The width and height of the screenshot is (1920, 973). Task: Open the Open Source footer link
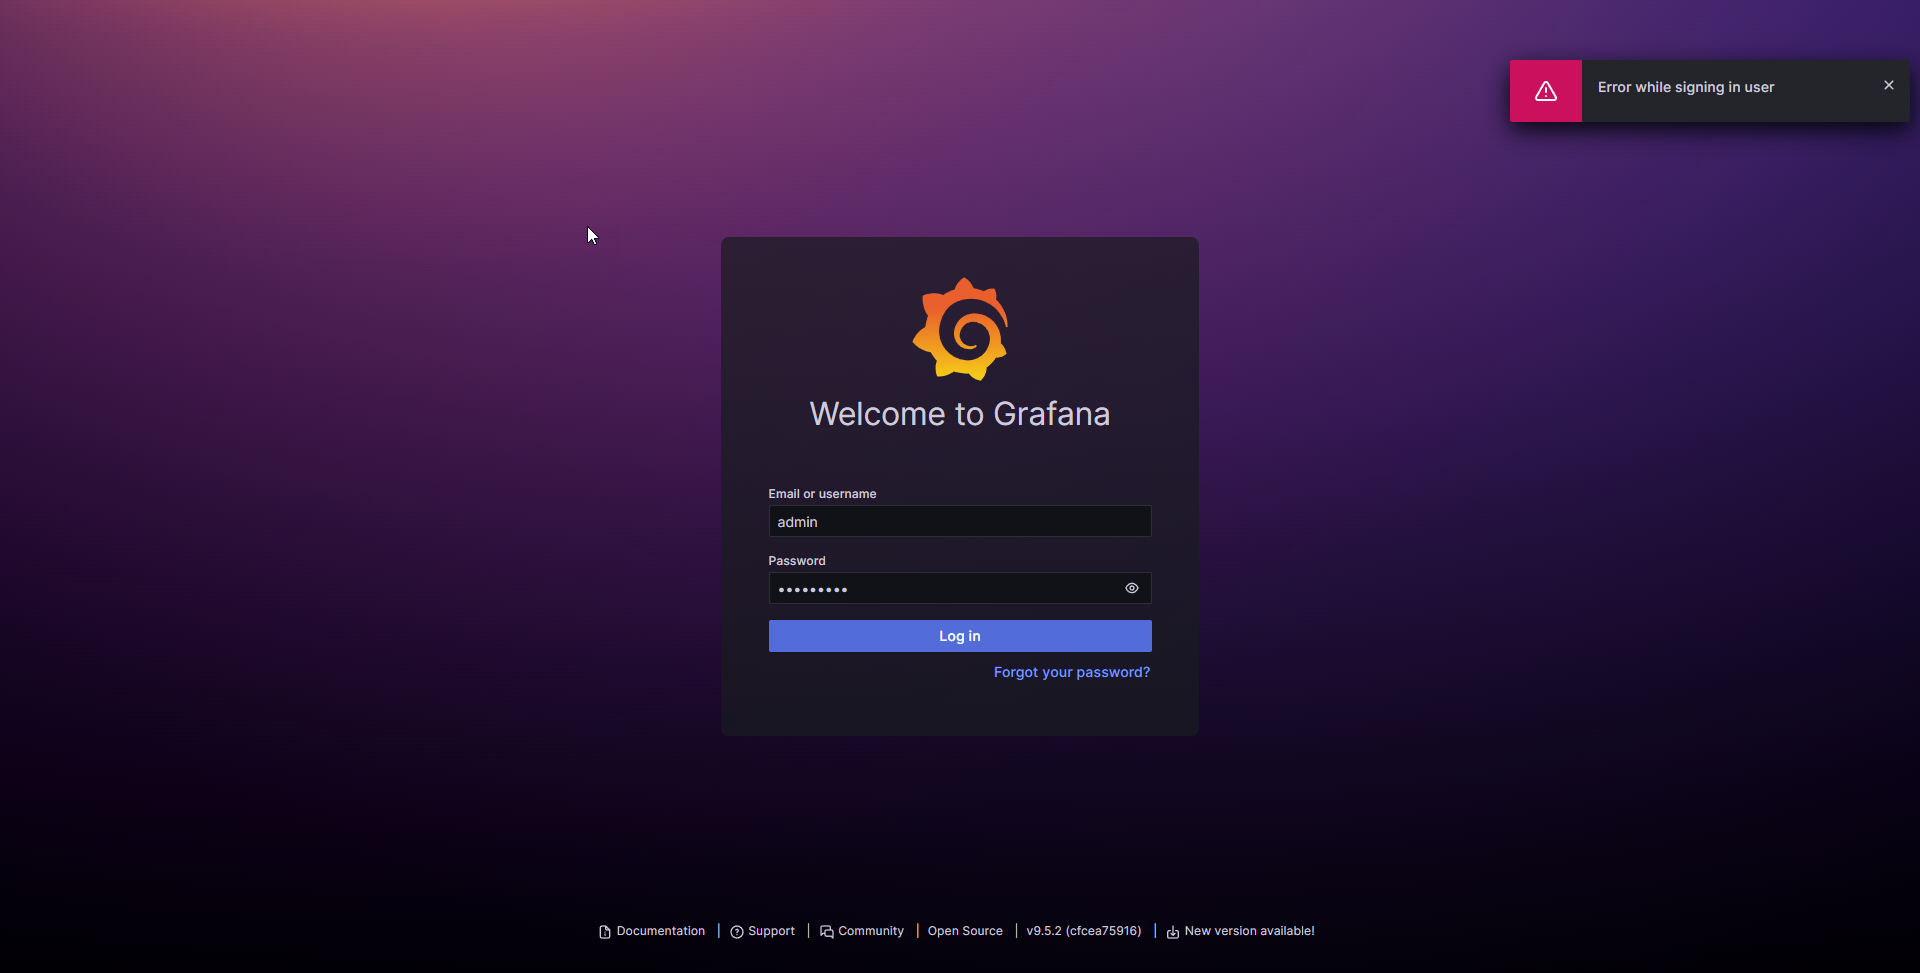coord(965,931)
